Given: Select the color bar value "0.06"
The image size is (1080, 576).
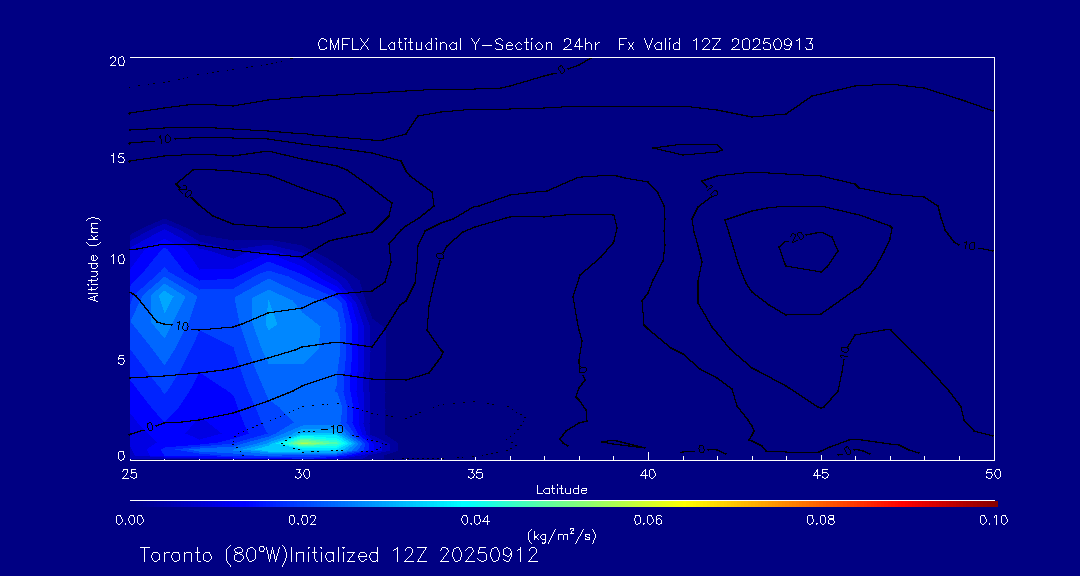Looking at the screenshot, I should pos(648,520).
